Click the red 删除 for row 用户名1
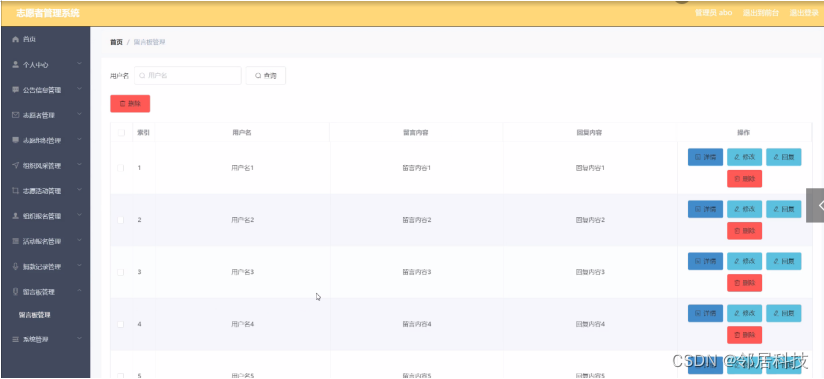824x379 pixels. coord(744,179)
